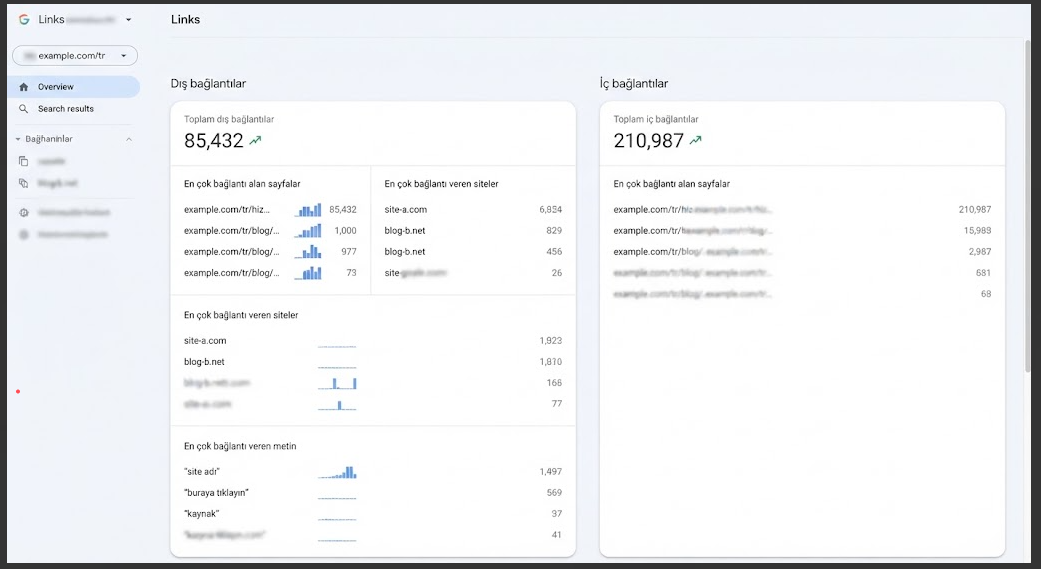Click the sparkline in the "site adı" row
Screen dimensions: 1041x569
(337, 472)
